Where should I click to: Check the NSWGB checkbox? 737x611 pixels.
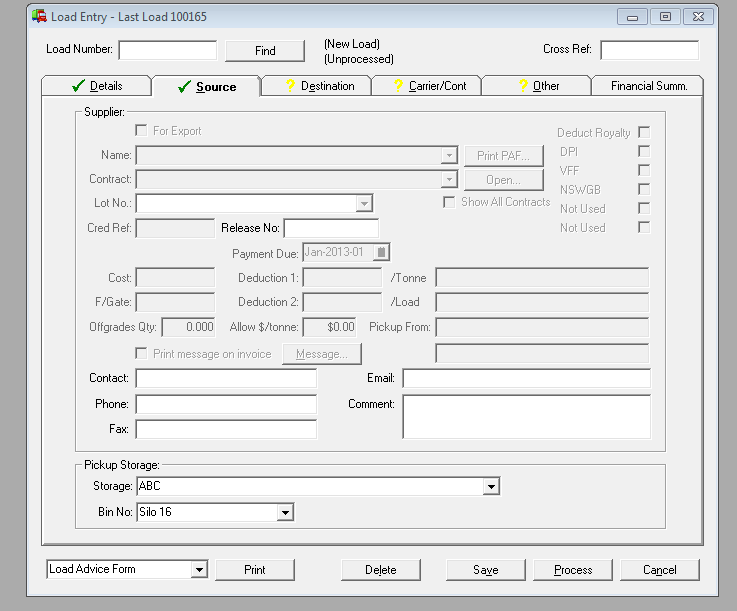(x=644, y=189)
